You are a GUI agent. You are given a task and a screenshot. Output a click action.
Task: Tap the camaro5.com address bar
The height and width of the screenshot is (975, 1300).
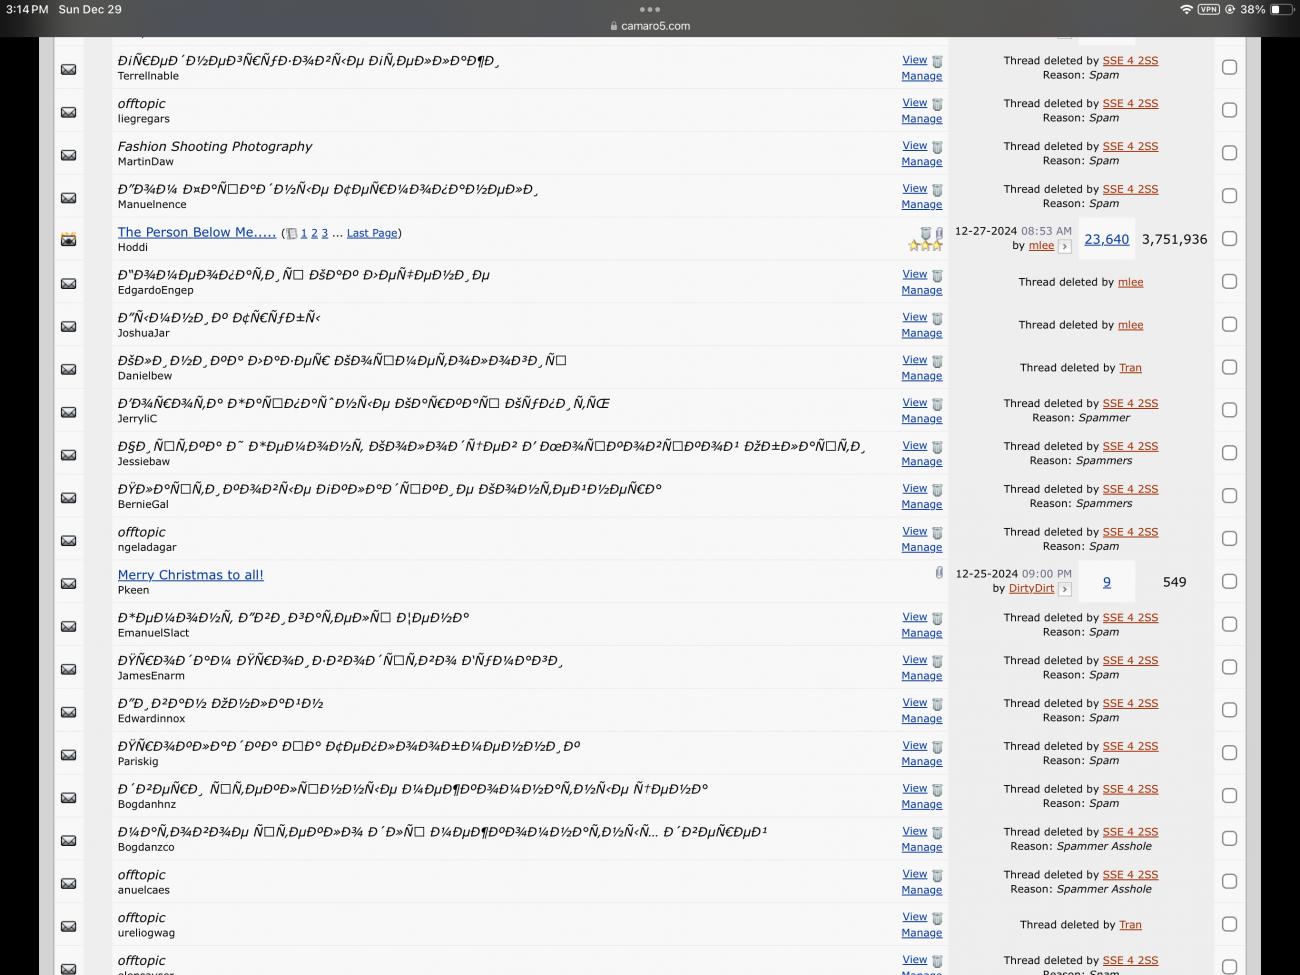click(x=650, y=26)
